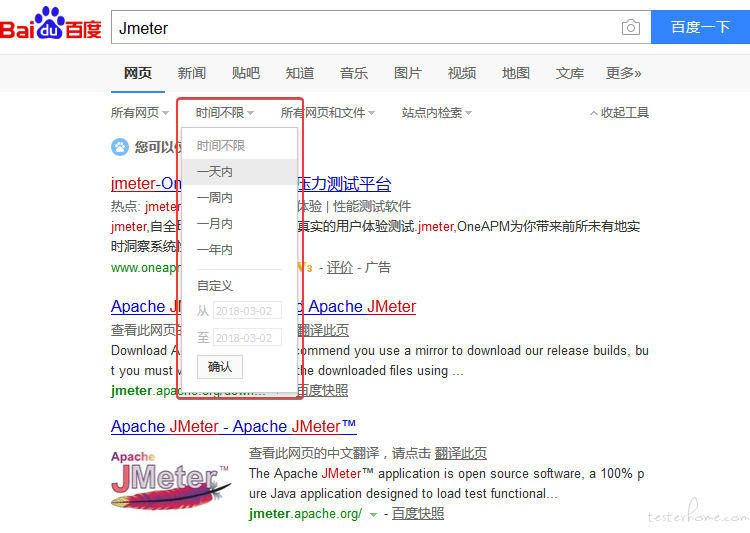Image resolution: width=750 pixels, height=533 pixels.
Task: Choose 一周内 time range option
Action: point(240,198)
